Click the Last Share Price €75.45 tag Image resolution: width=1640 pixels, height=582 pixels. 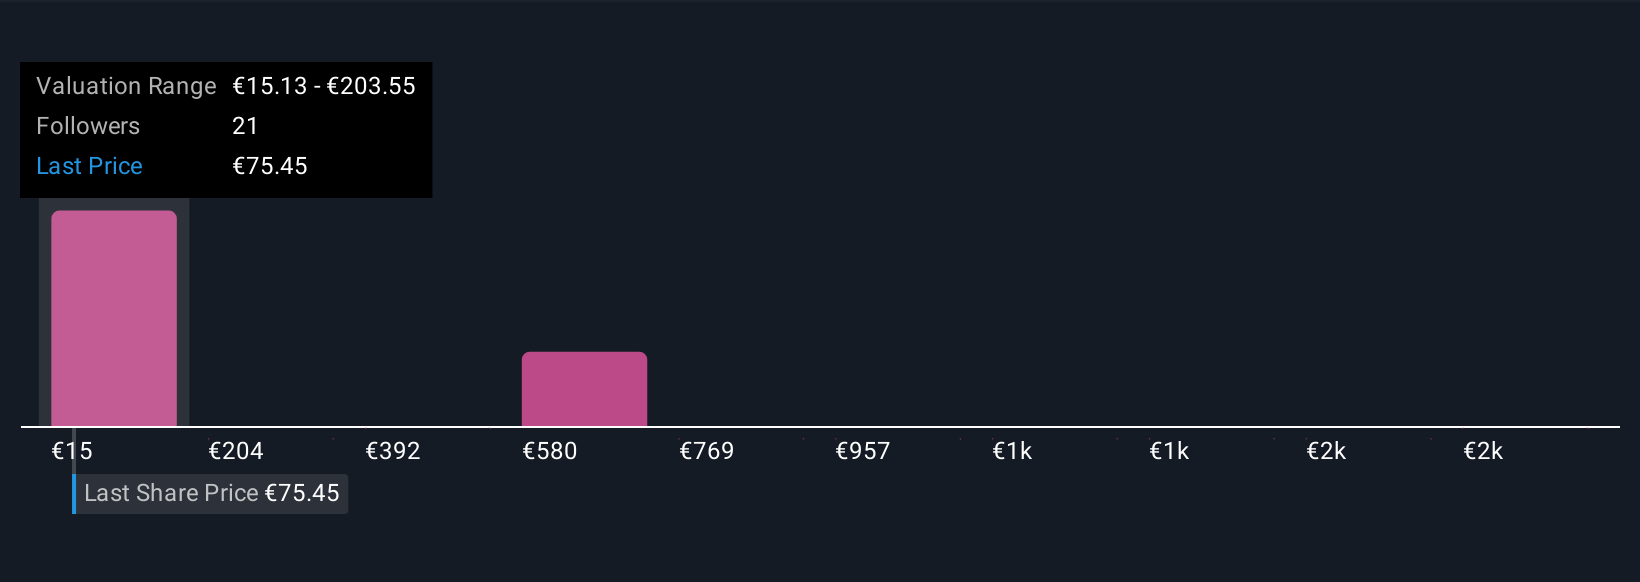coord(211,493)
